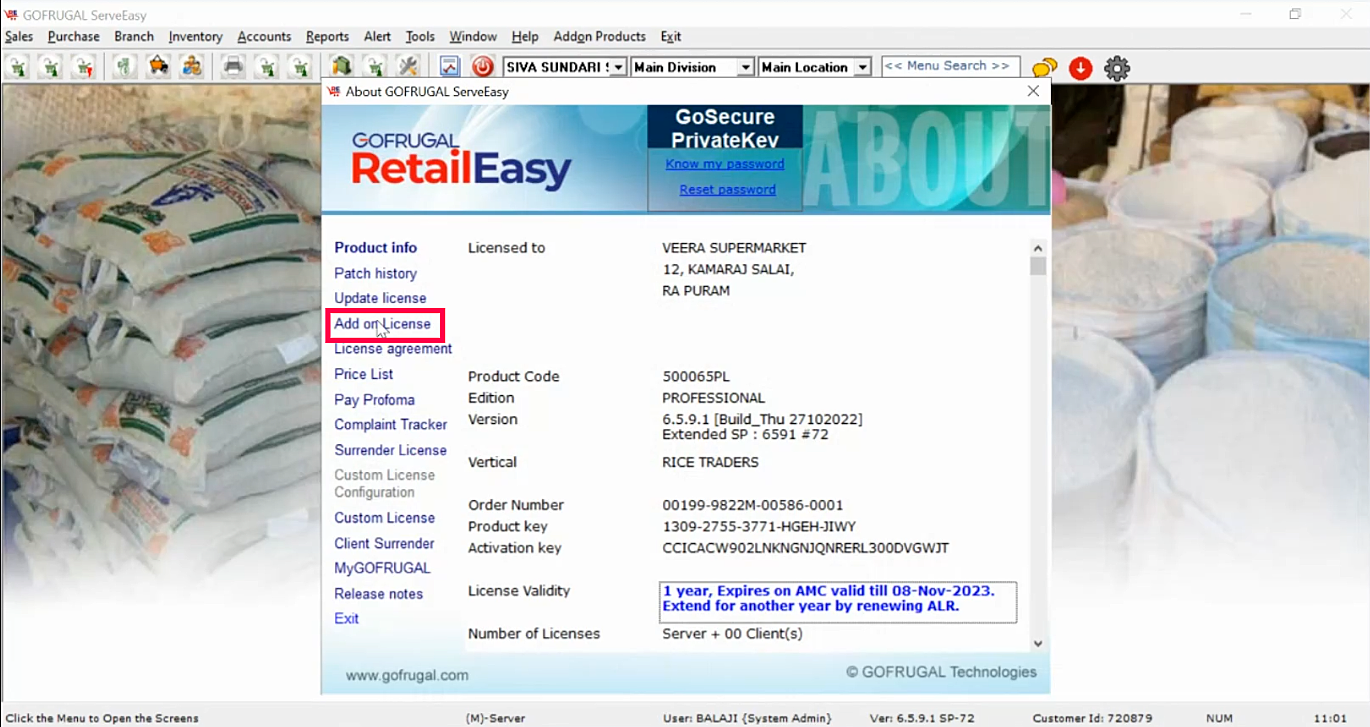The height and width of the screenshot is (727, 1370).
Task: Click the VEERA SUPERMARKET licensee name
Action: pos(734,248)
